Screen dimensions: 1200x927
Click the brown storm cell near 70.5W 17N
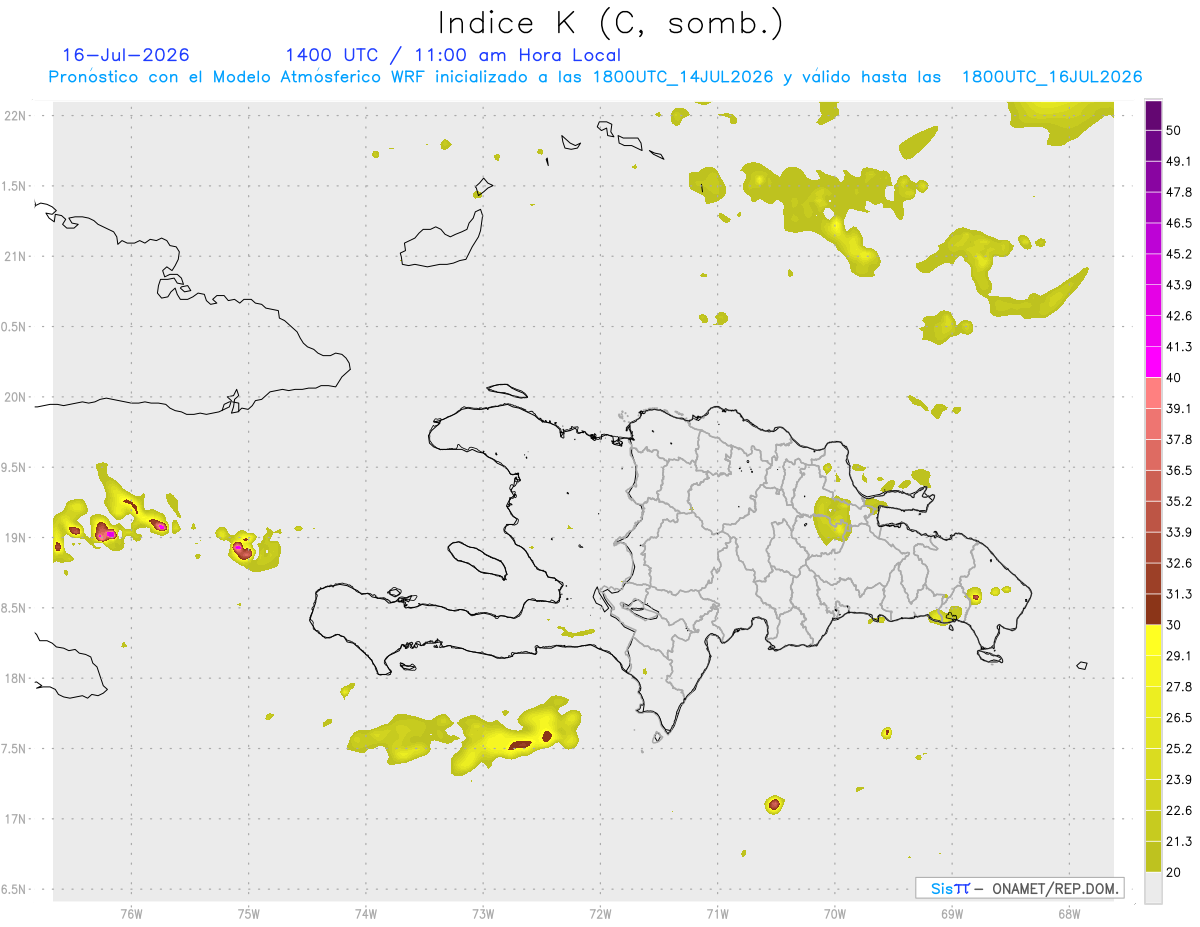point(774,804)
